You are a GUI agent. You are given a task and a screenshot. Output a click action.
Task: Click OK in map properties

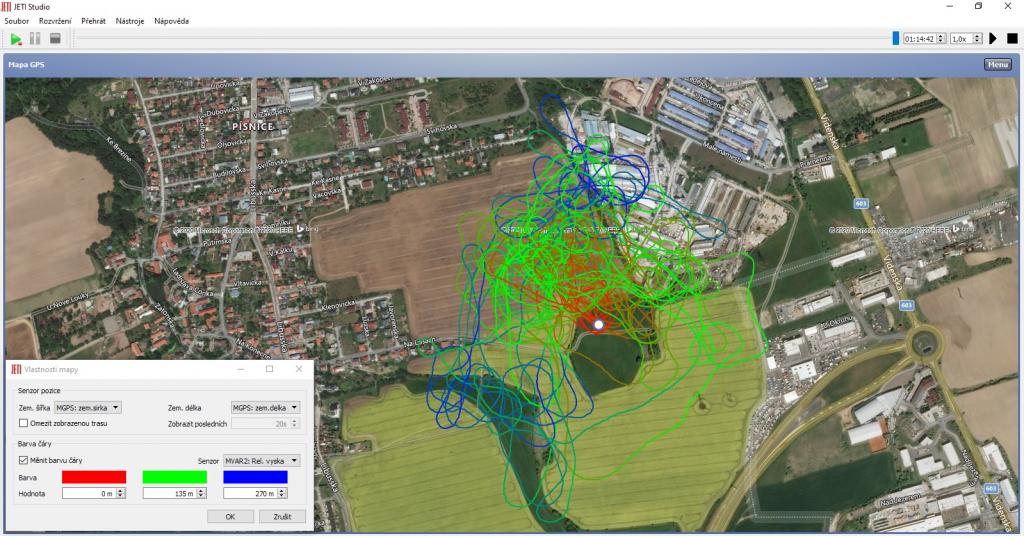tap(230, 516)
